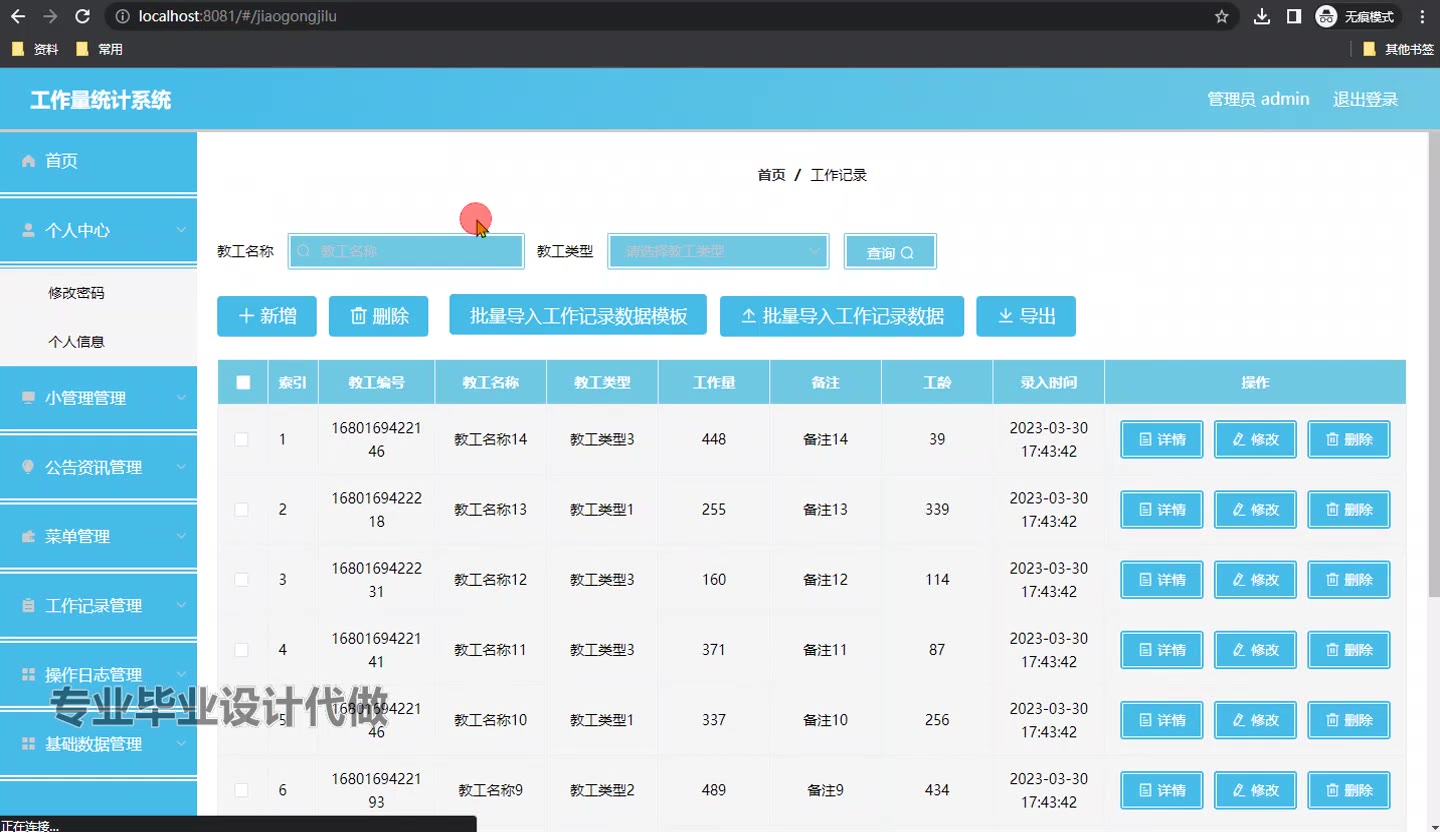
Task: Click the 退出登录 link in header
Action: pos(1365,99)
